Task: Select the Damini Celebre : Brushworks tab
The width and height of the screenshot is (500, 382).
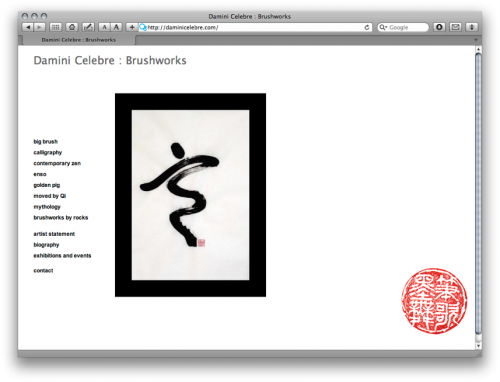Action: (79, 40)
